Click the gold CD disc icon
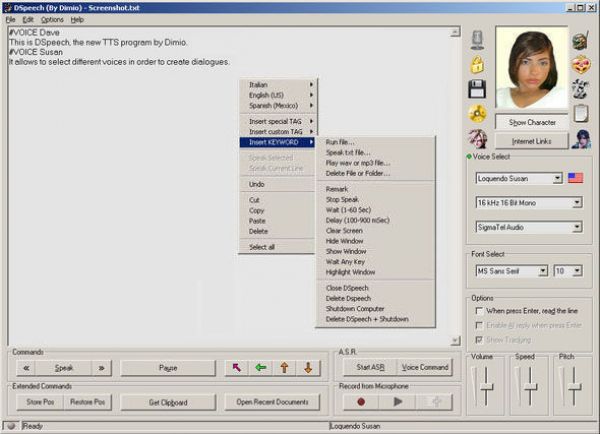Viewport: 600px width, 434px height. pos(478,113)
